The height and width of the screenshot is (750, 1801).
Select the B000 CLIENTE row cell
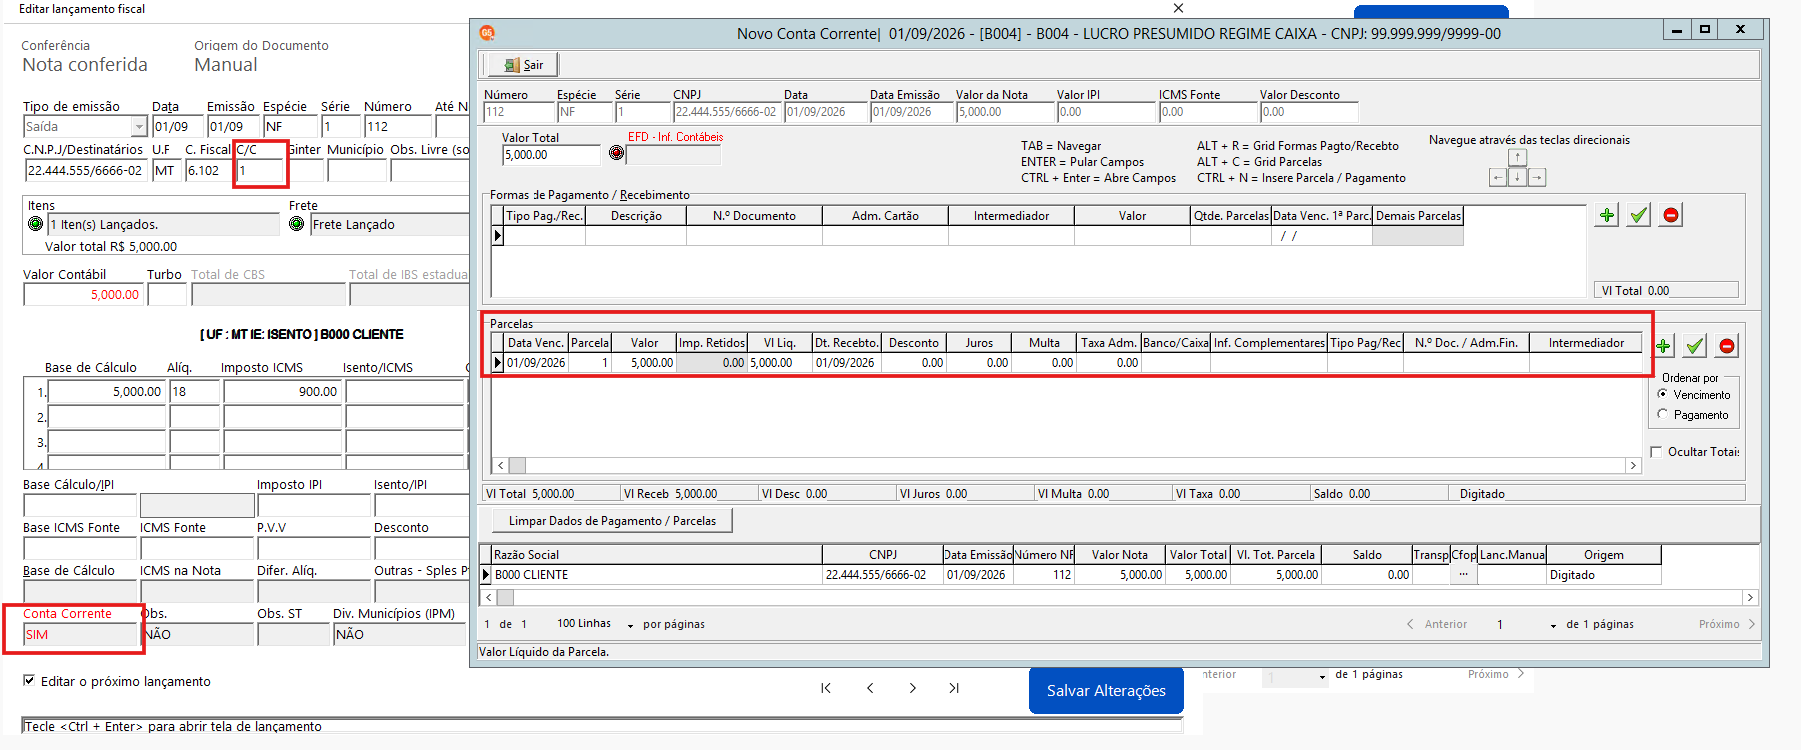click(x=656, y=575)
